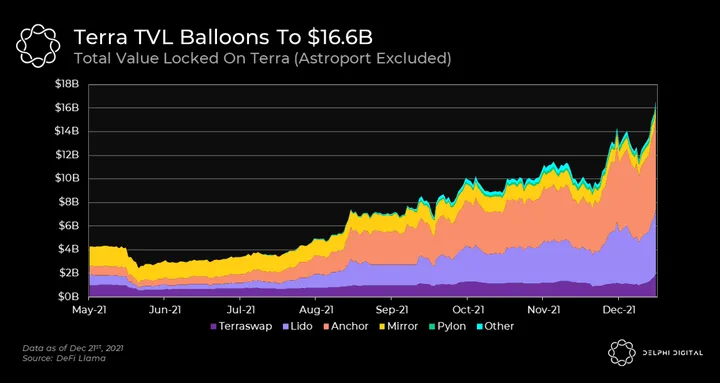The width and height of the screenshot is (720, 383).
Task: Click the Dec-21 x-axis label
Action: (619, 310)
